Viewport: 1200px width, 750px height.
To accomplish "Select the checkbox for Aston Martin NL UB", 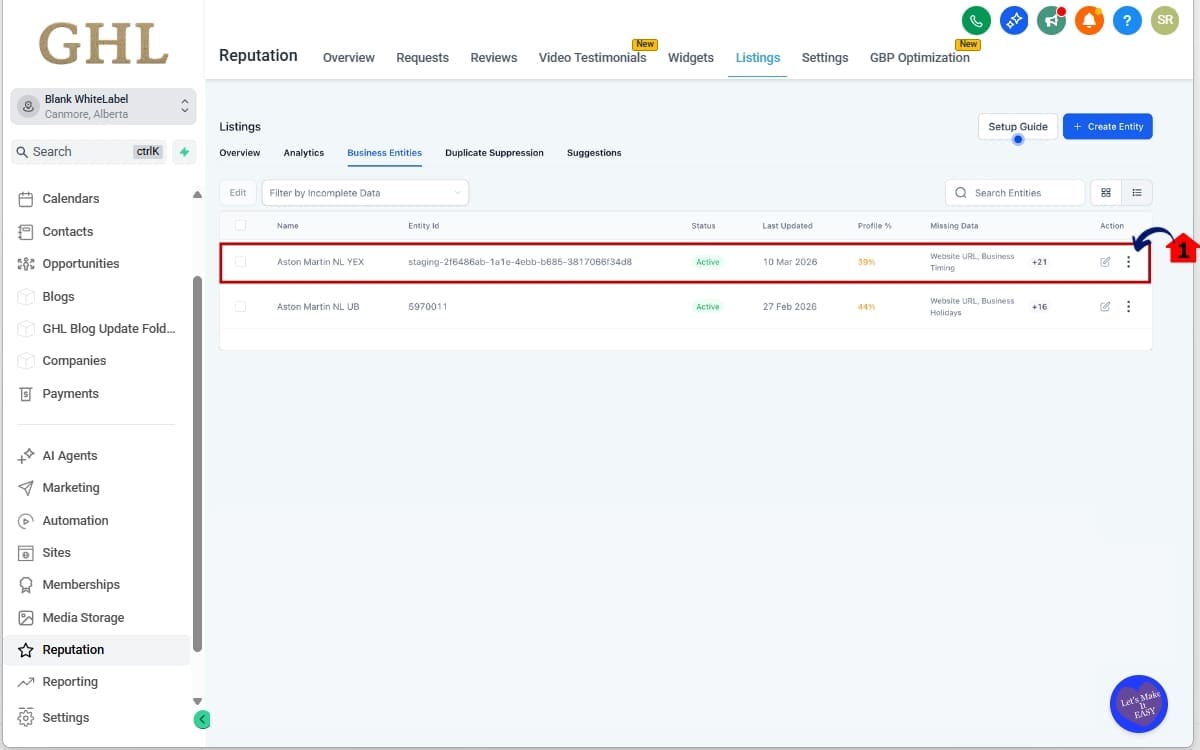I will (240, 306).
